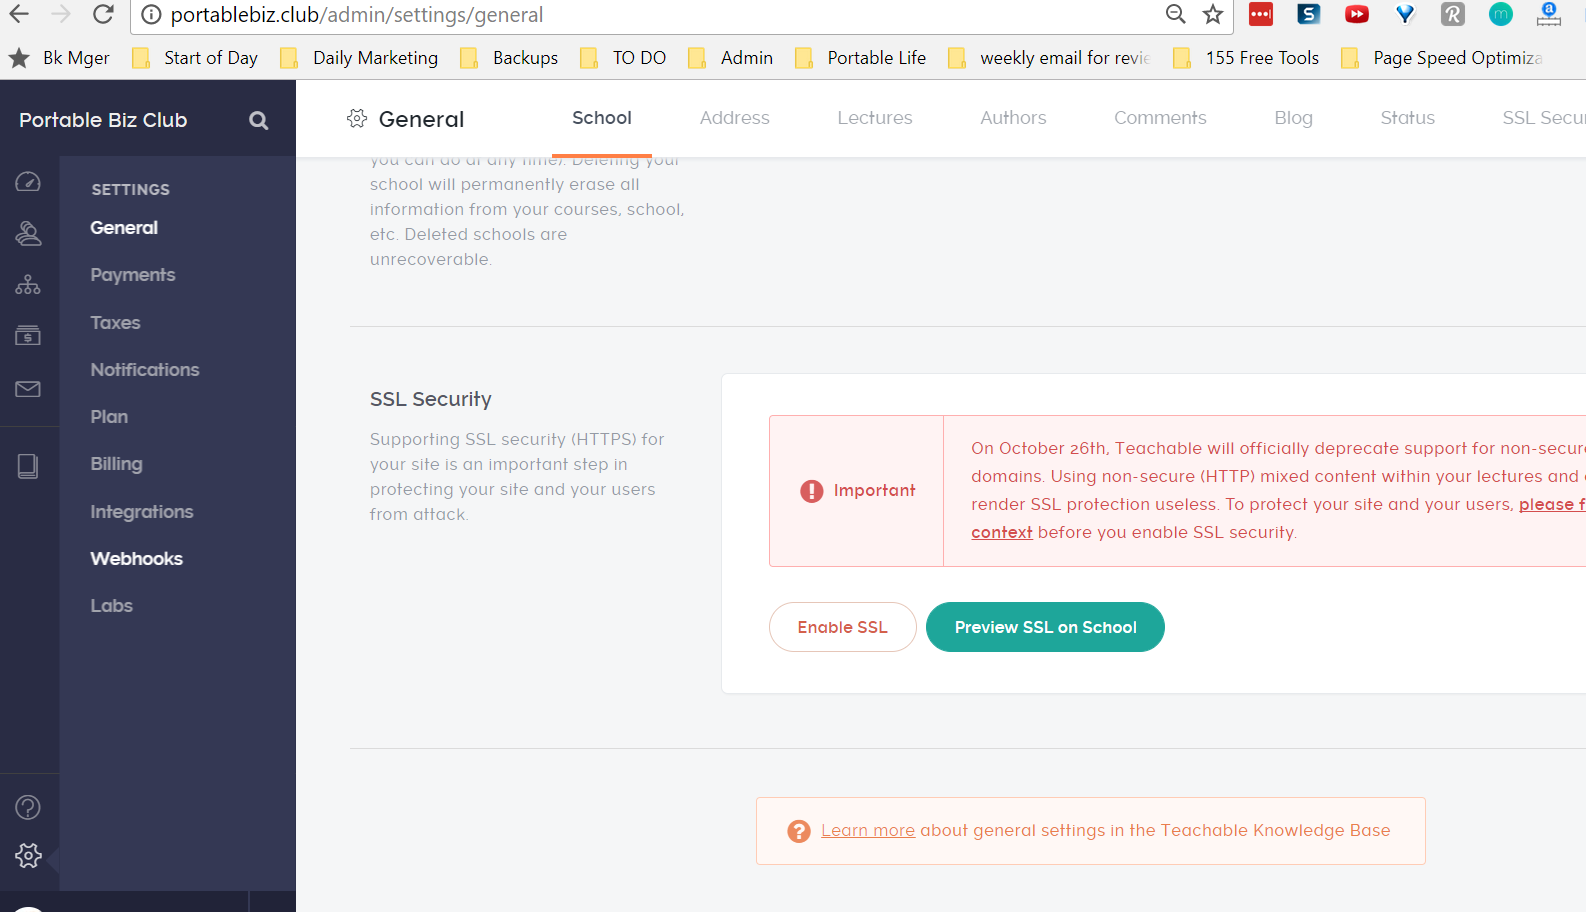Switch to the Authors tab
Image resolution: width=1586 pixels, height=912 pixels.
[x=1013, y=118]
